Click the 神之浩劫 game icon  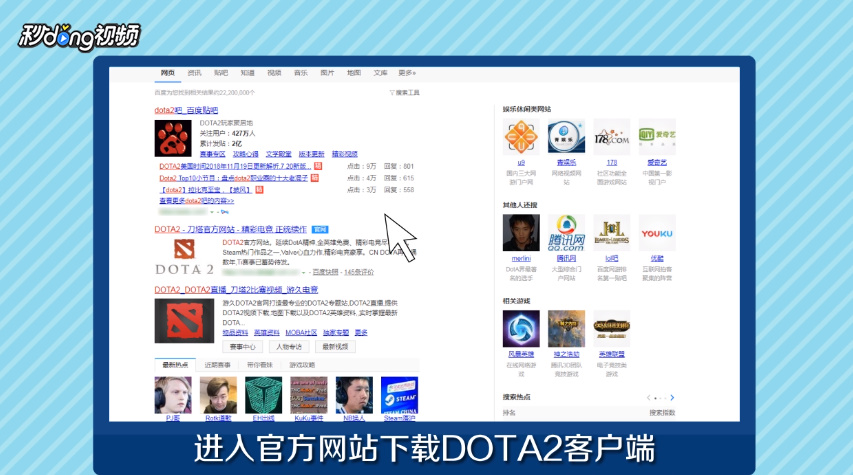click(566, 329)
